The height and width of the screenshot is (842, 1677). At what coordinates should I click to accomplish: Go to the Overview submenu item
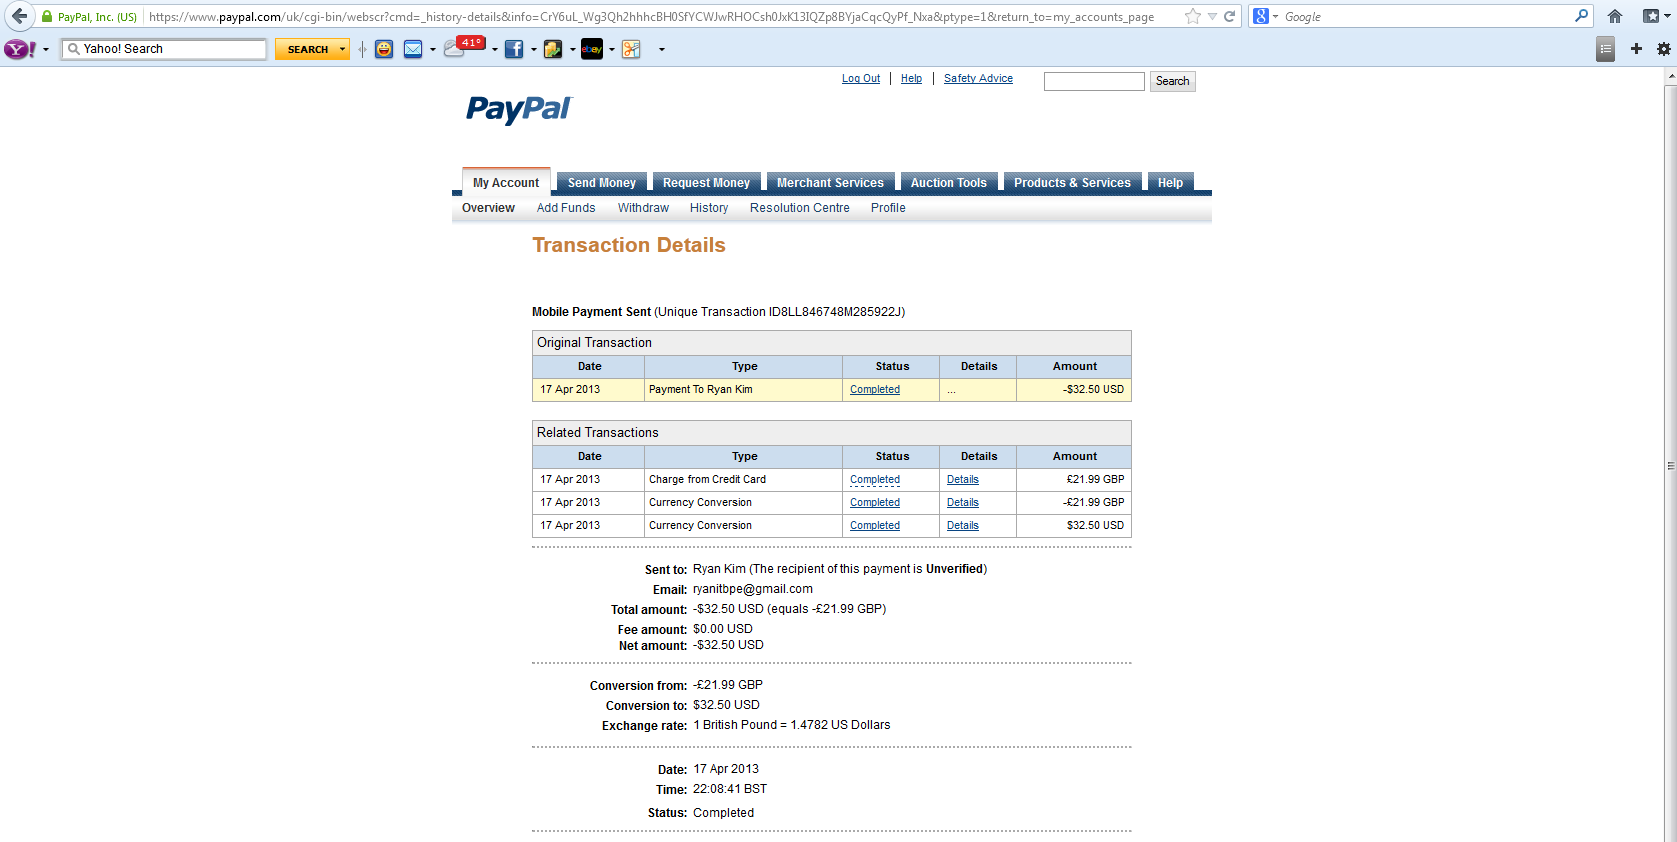[488, 208]
